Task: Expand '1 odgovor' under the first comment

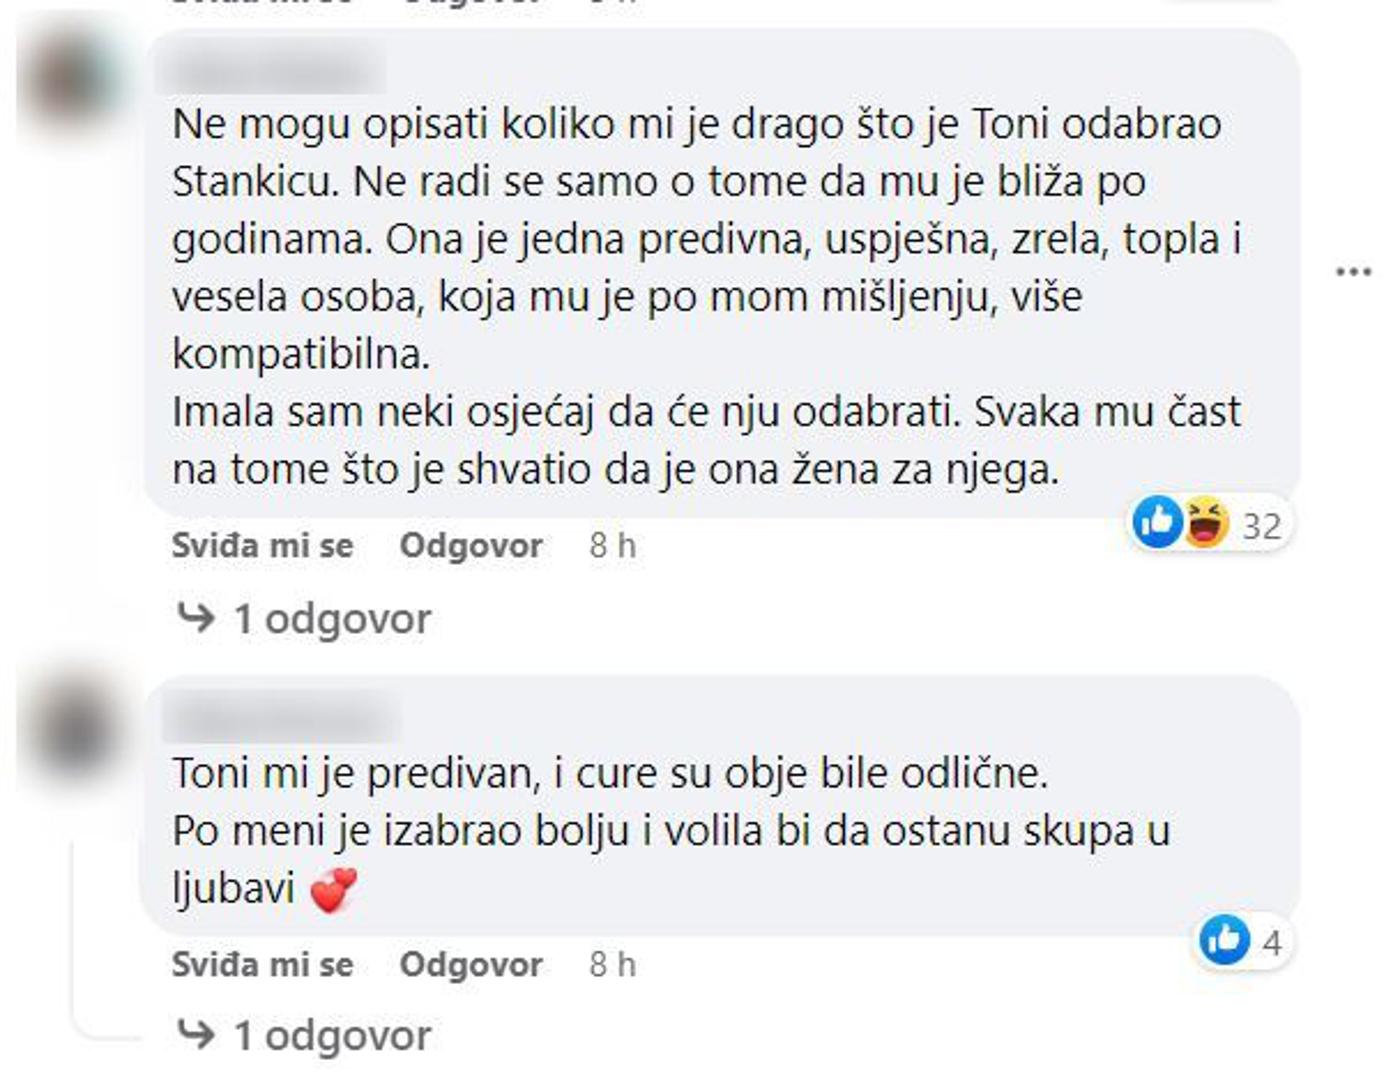Action: point(332,619)
